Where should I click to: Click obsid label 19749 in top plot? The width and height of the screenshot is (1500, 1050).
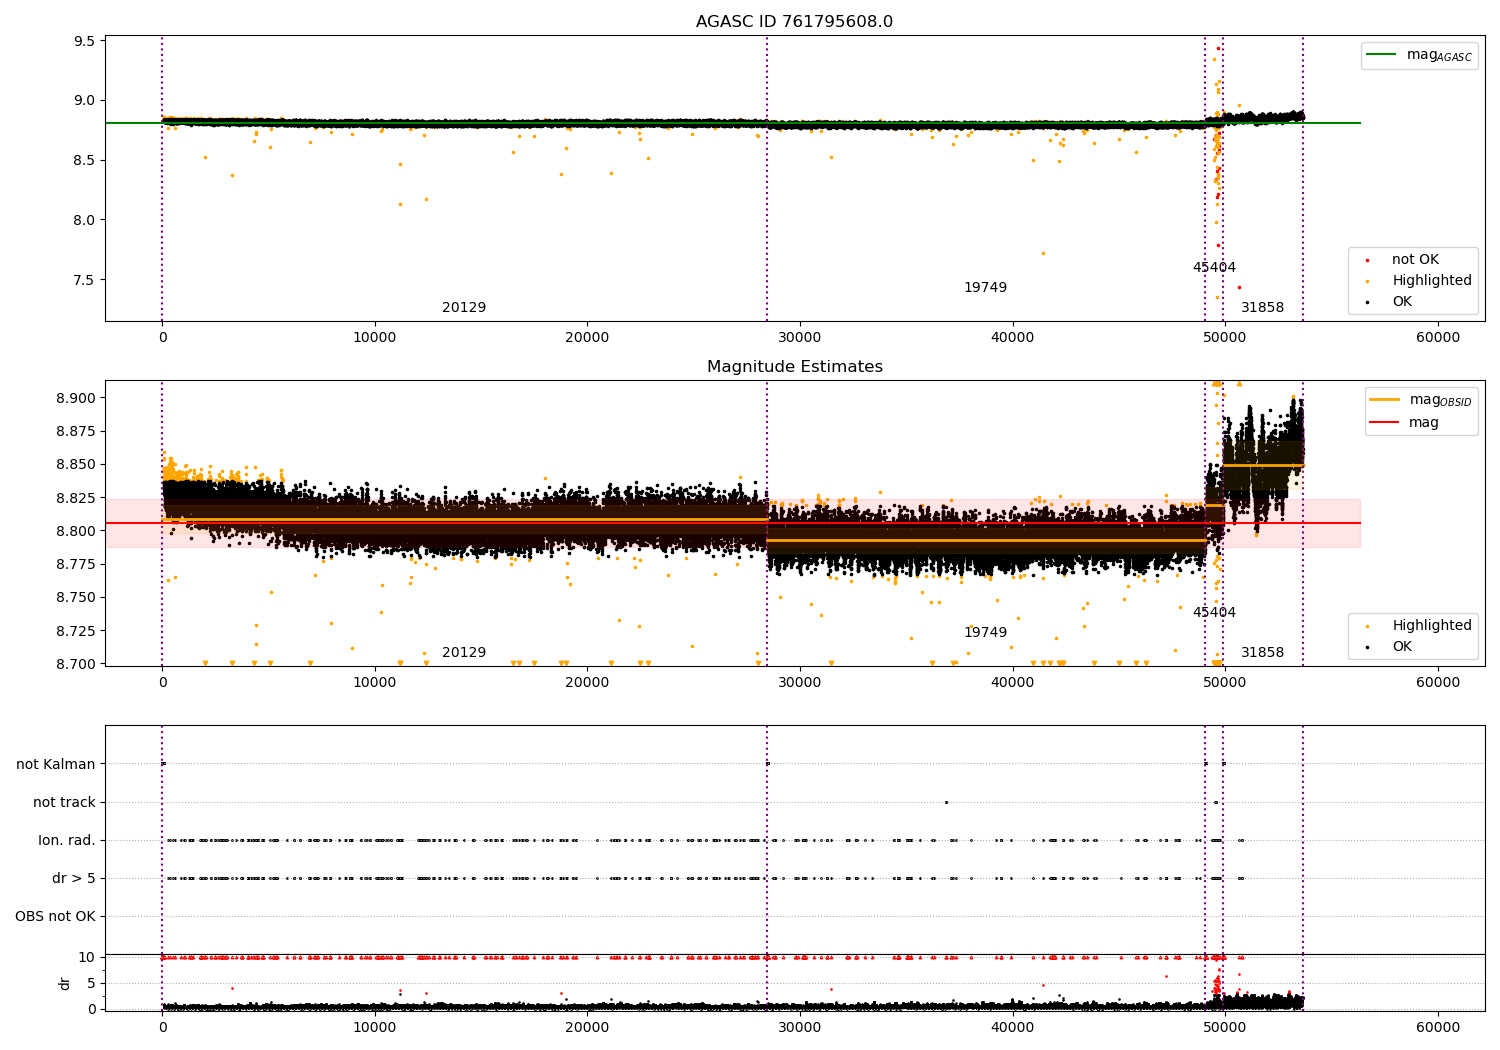pyautogui.click(x=985, y=288)
